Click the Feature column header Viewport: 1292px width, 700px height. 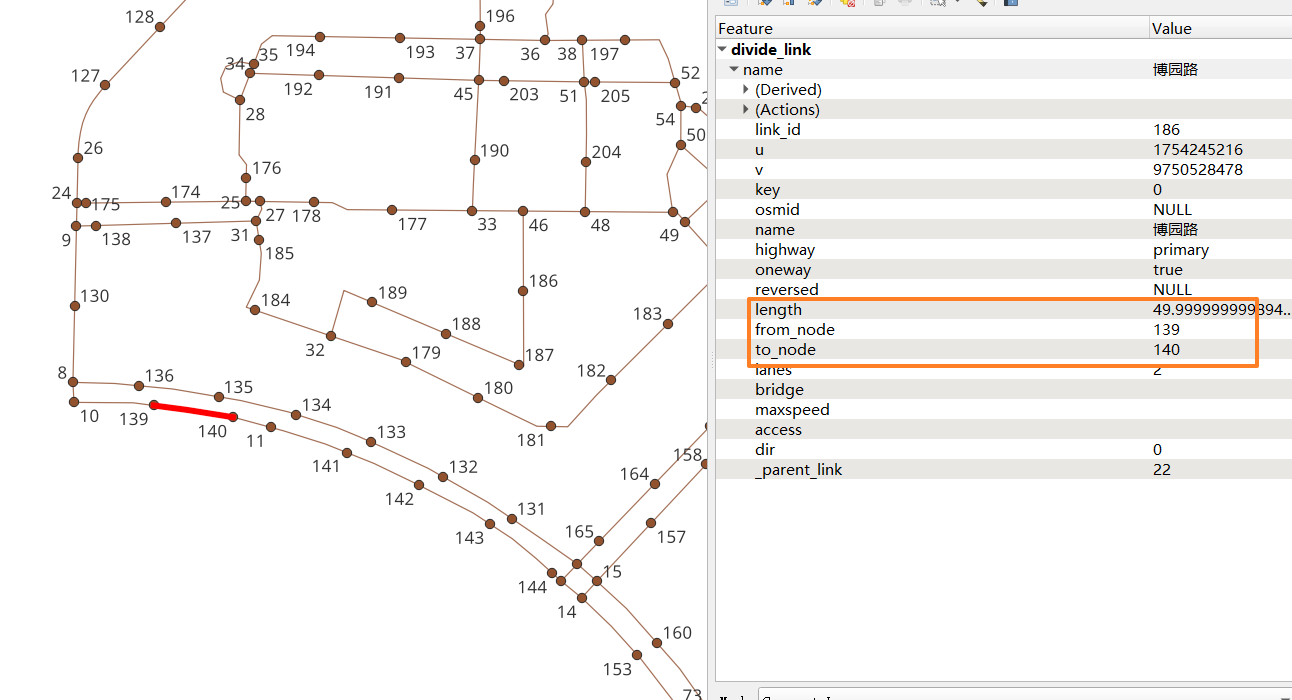click(x=932, y=28)
